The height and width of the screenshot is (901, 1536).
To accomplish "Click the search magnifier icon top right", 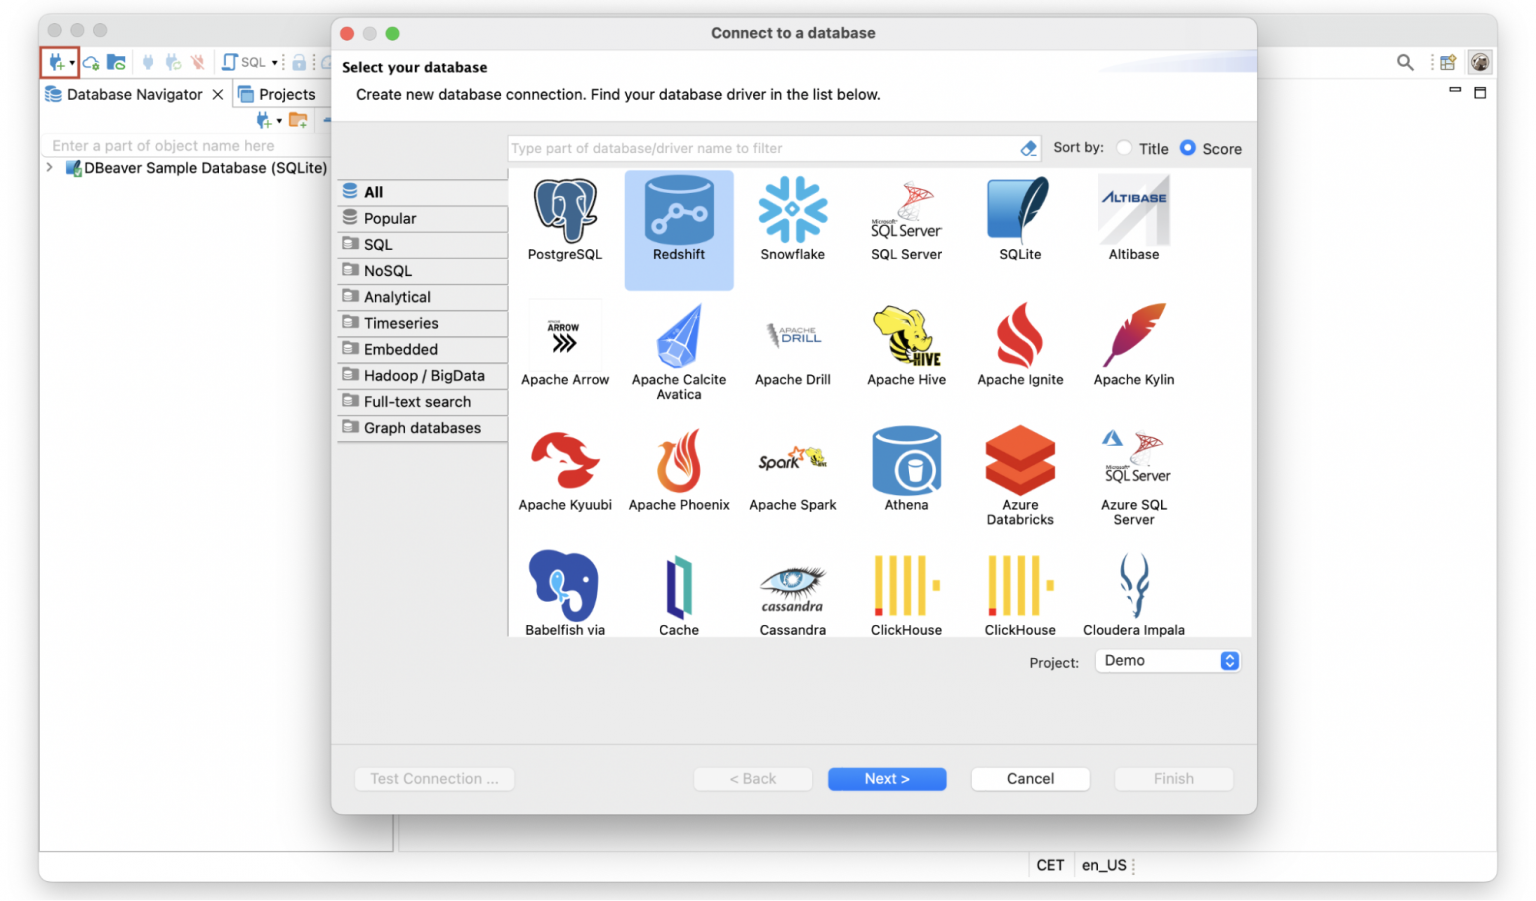I will (x=1405, y=62).
